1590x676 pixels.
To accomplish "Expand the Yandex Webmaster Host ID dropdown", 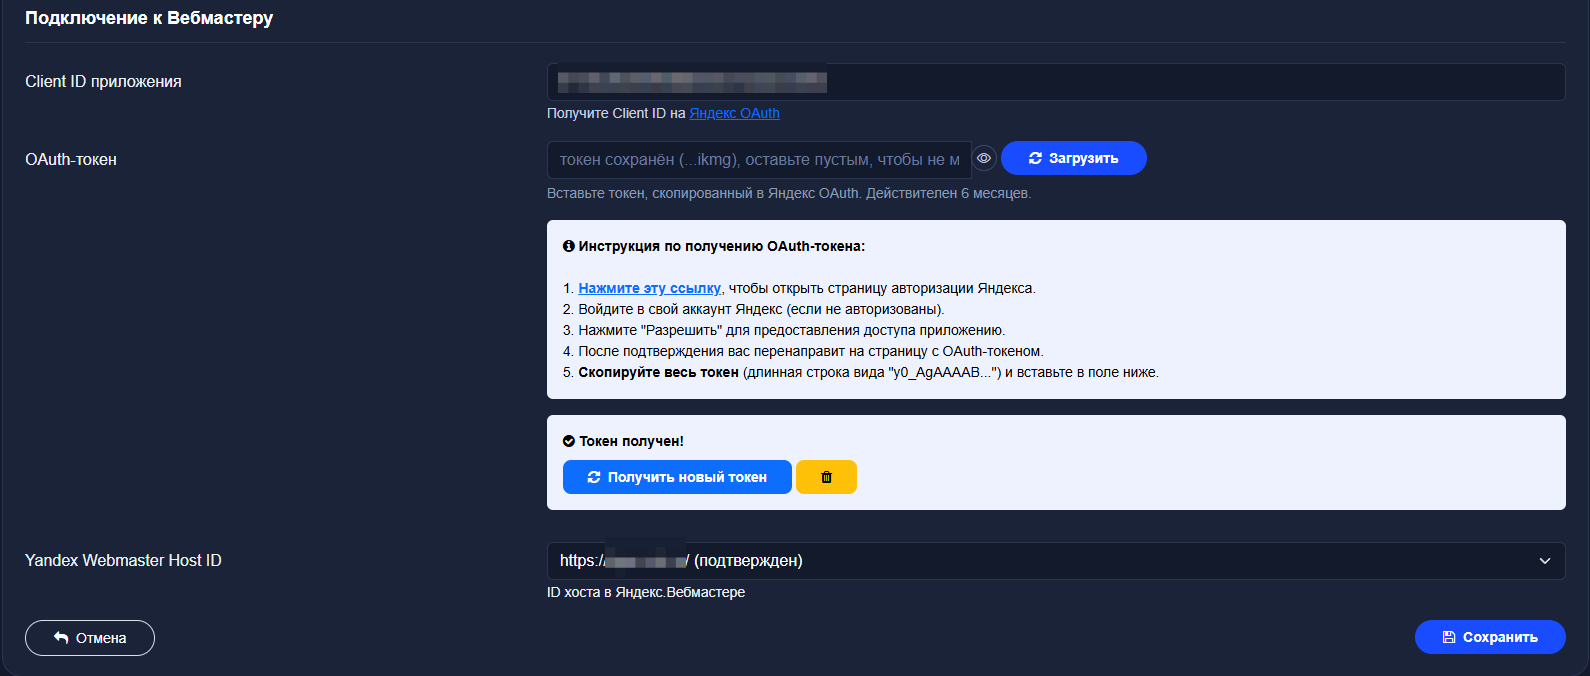I will 1056,560.
